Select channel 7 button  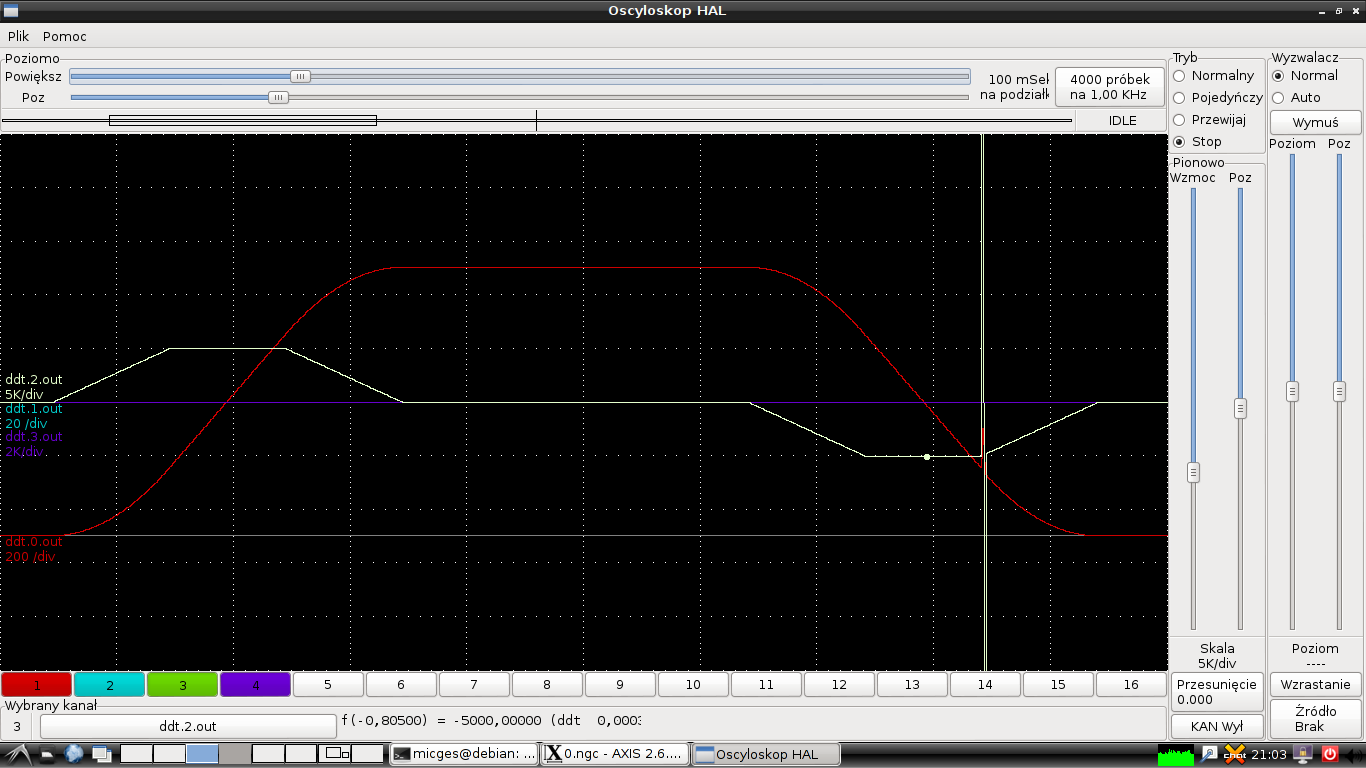pyautogui.click(x=475, y=685)
